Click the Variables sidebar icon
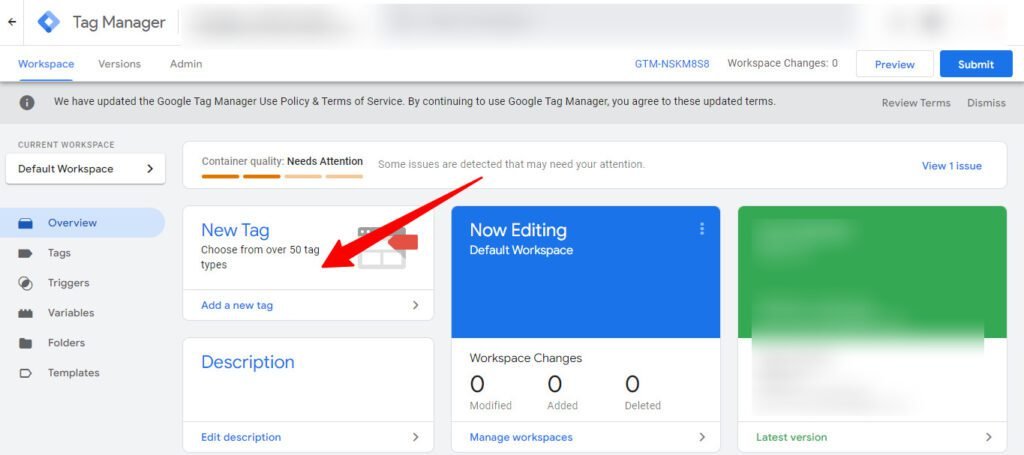 coord(25,313)
